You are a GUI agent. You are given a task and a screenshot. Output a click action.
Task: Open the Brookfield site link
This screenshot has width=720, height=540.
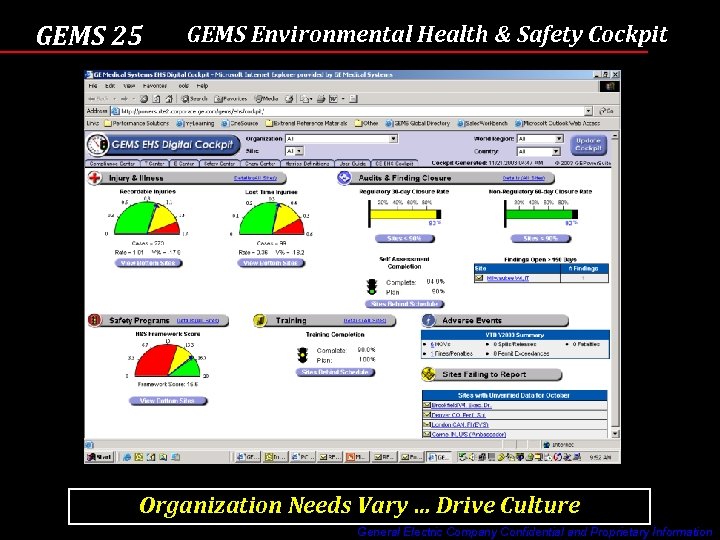(461, 405)
